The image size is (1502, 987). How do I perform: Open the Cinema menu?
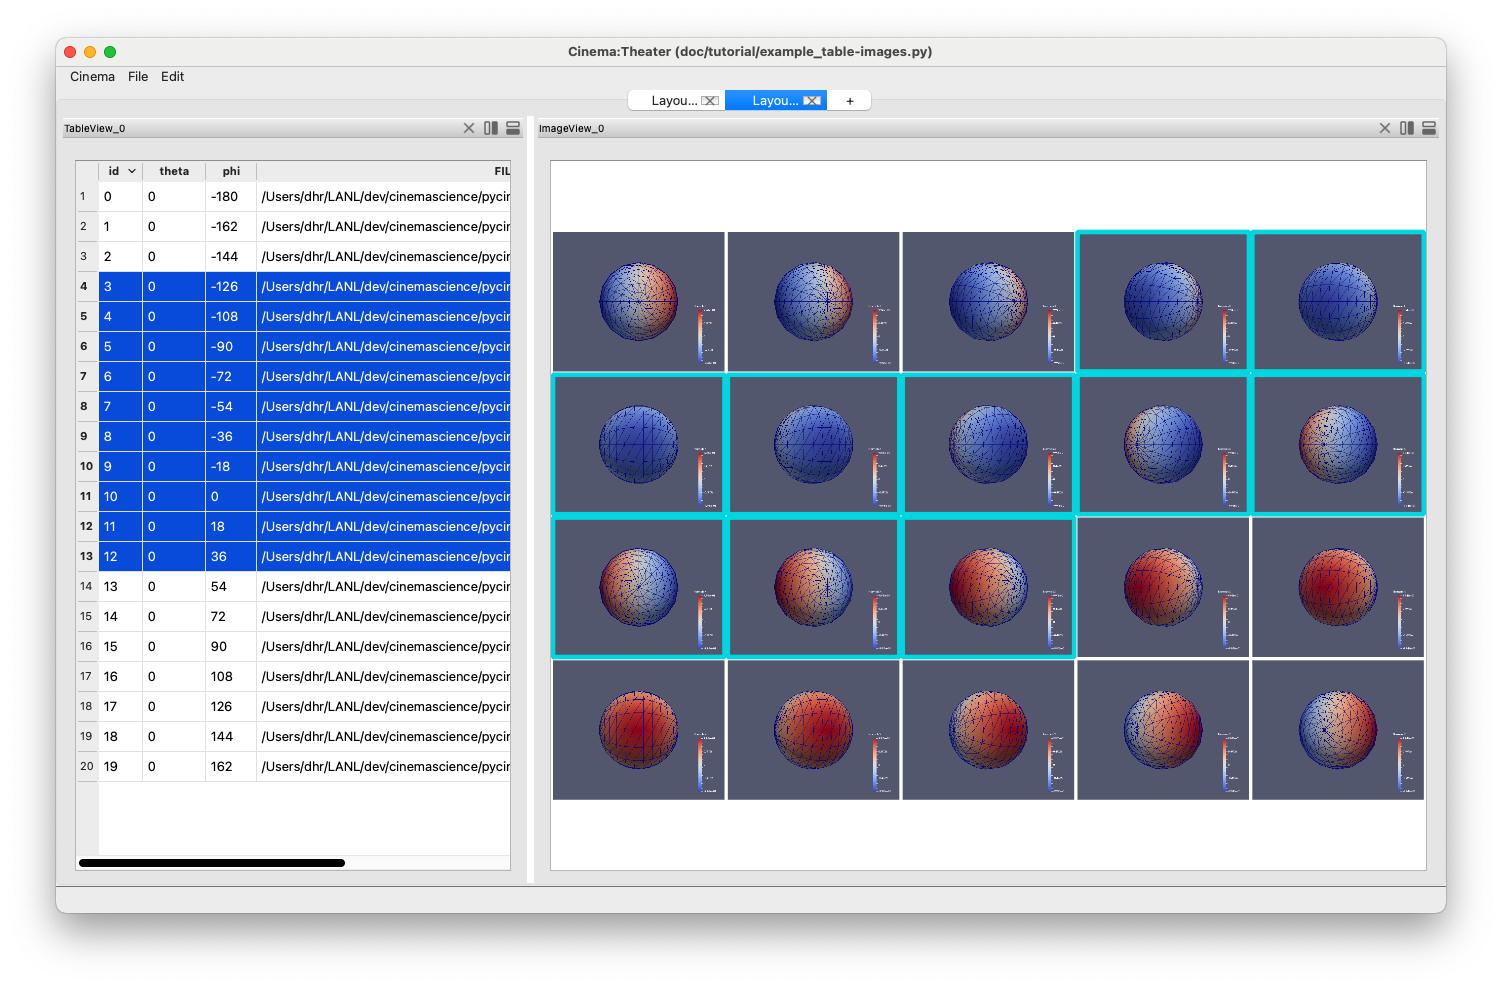pyautogui.click(x=92, y=77)
